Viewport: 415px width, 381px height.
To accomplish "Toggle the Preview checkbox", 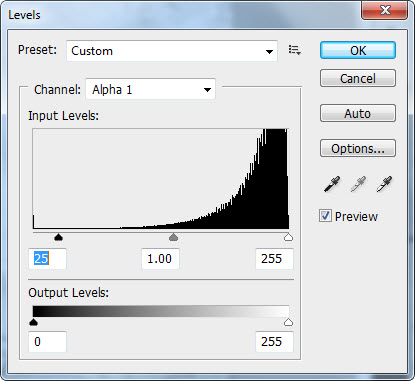I will coord(325,216).
